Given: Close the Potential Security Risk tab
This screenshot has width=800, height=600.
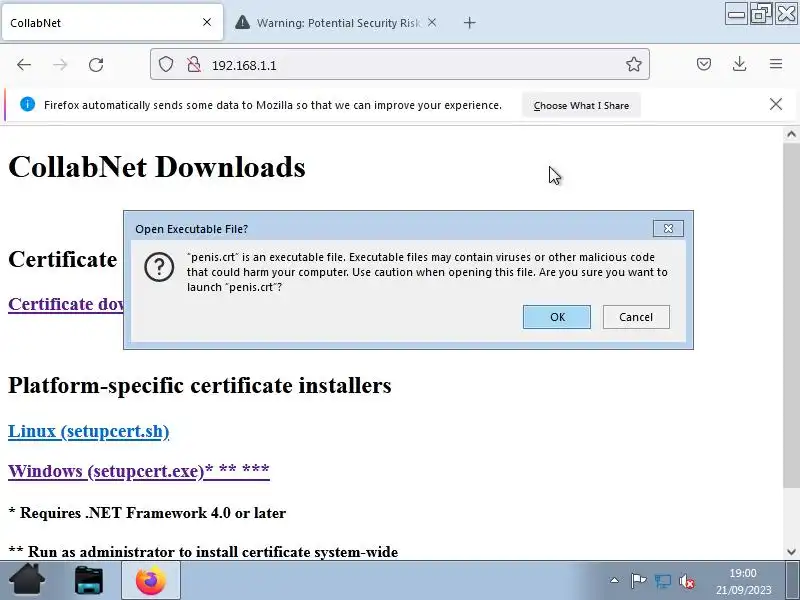Looking at the screenshot, I should (432, 22).
